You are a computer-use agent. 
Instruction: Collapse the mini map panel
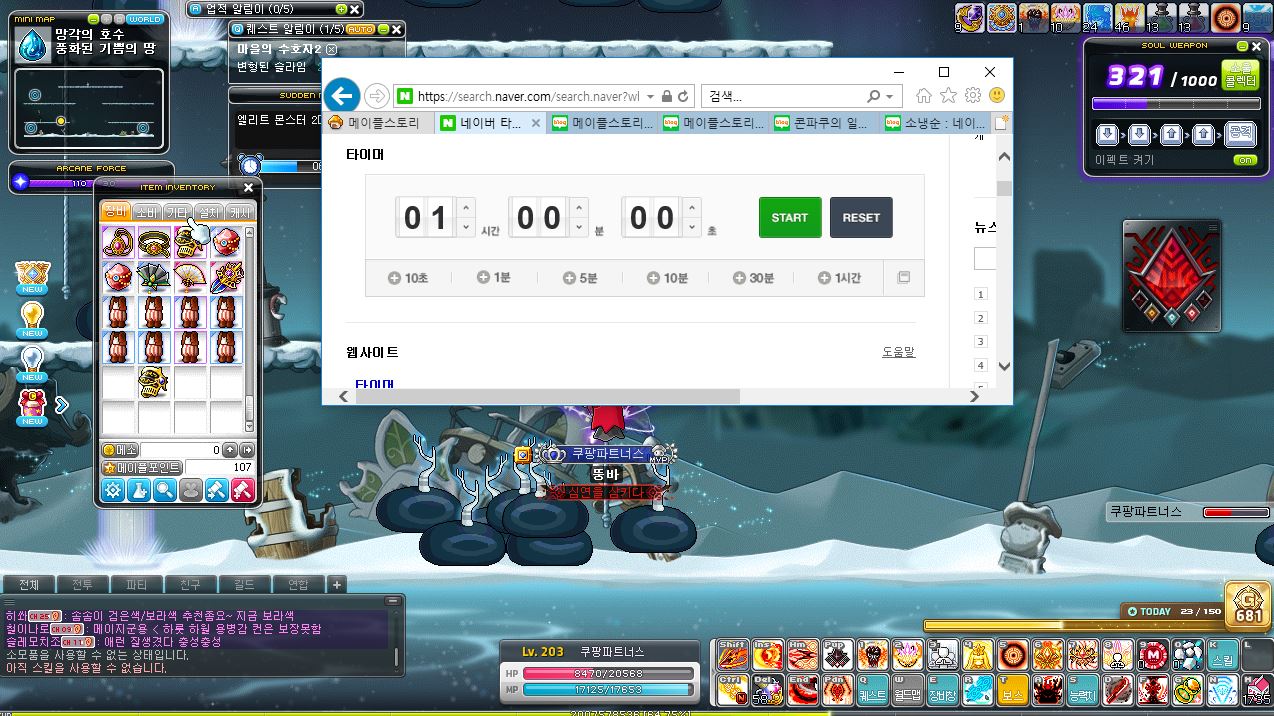pyautogui.click(x=93, y=19)
